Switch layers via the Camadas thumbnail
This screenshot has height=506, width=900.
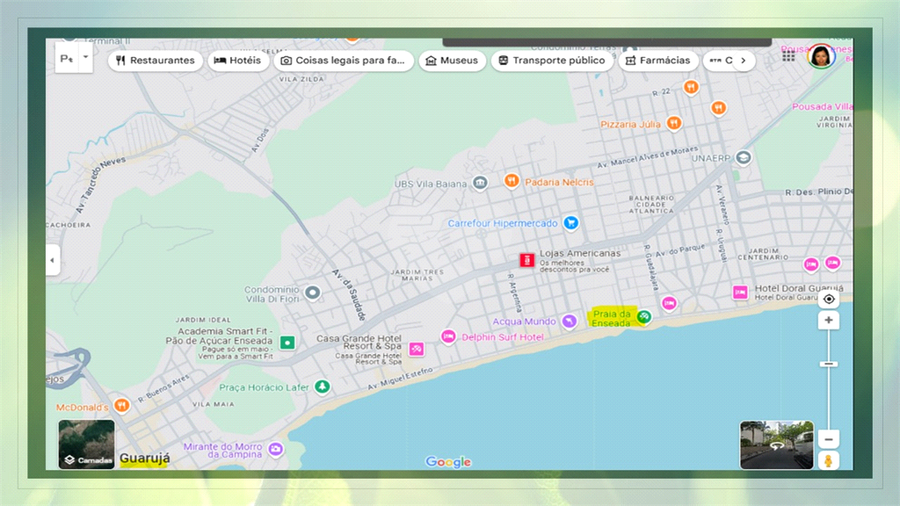87,445
